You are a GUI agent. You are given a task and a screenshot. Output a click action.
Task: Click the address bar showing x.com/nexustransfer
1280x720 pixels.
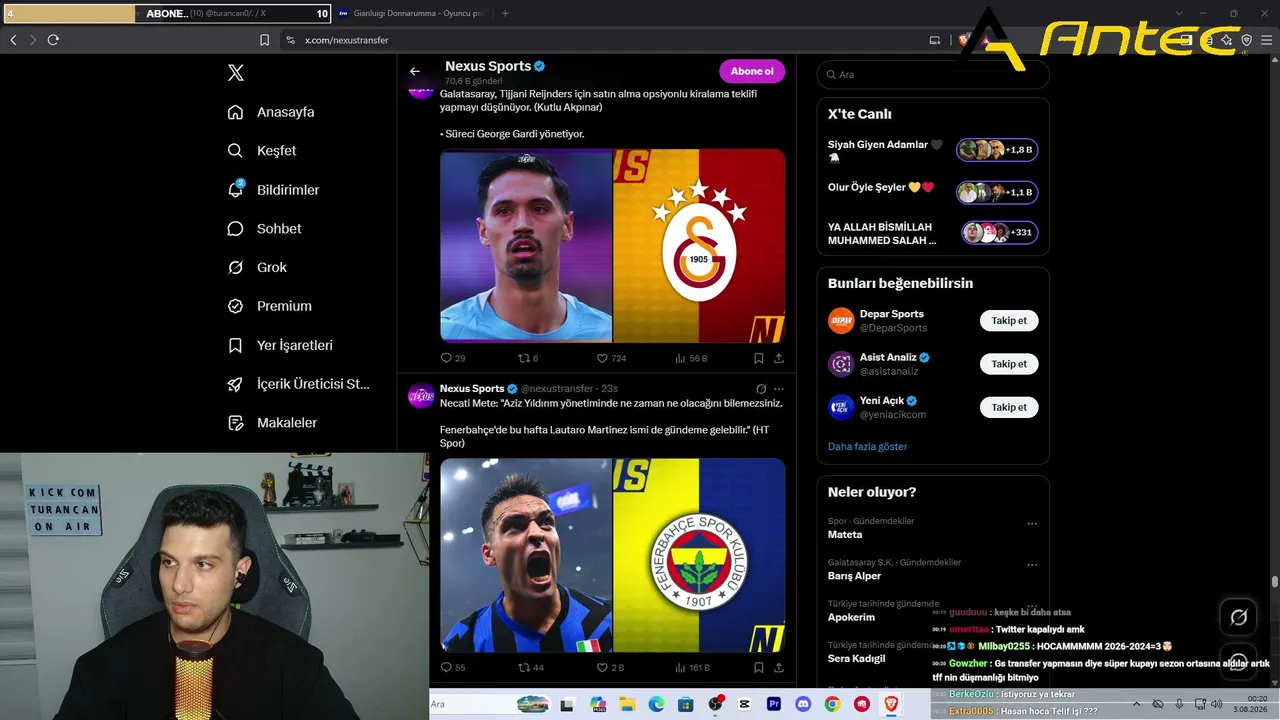coord(598,40)
